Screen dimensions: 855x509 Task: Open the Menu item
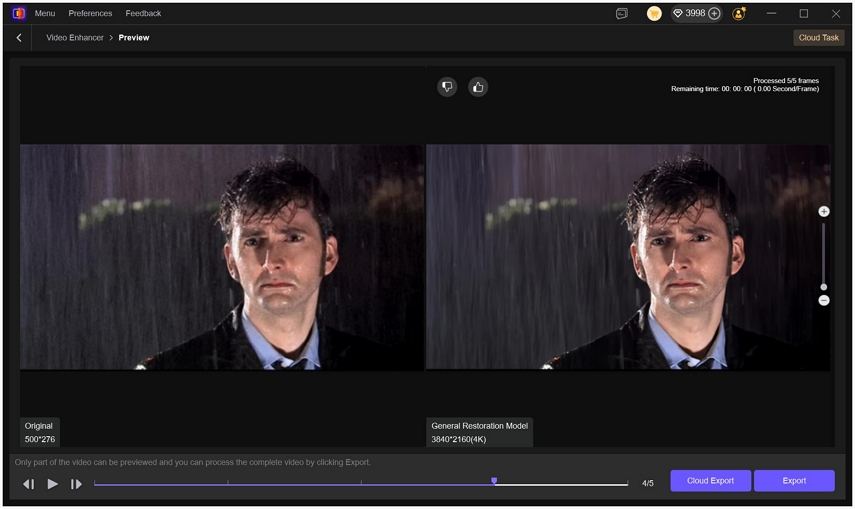45,13
